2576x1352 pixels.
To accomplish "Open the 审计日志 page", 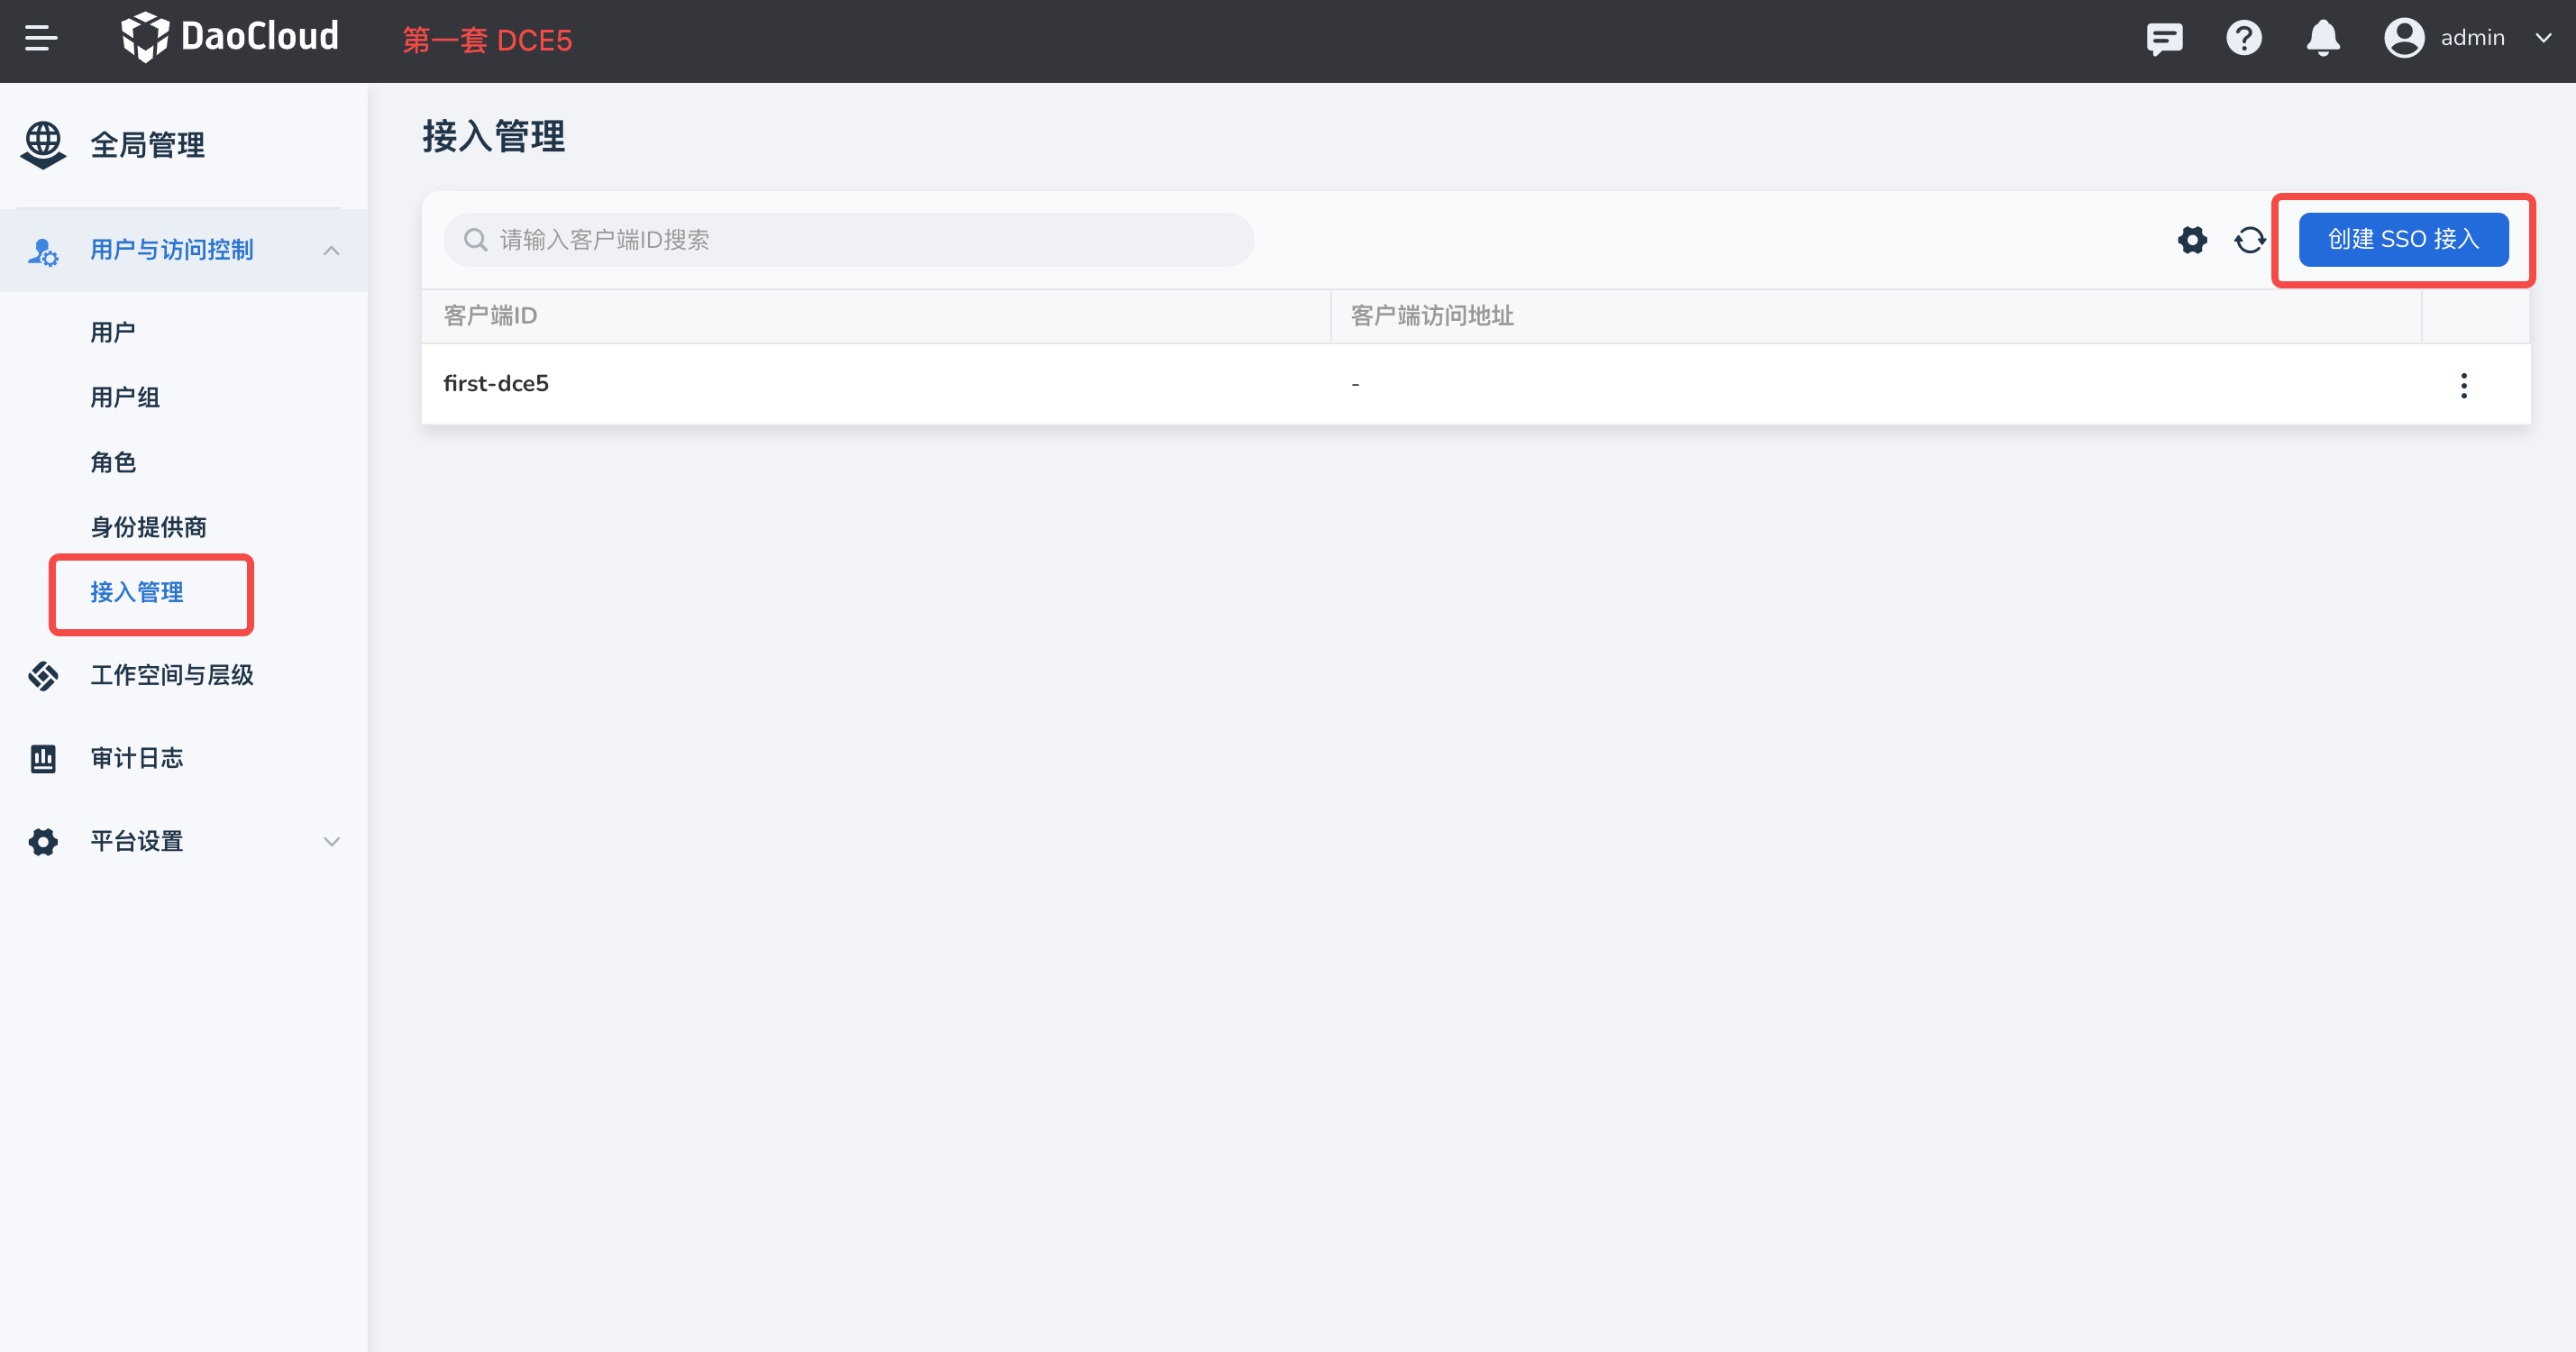I will pyautogui.click(x=137, y=759).
